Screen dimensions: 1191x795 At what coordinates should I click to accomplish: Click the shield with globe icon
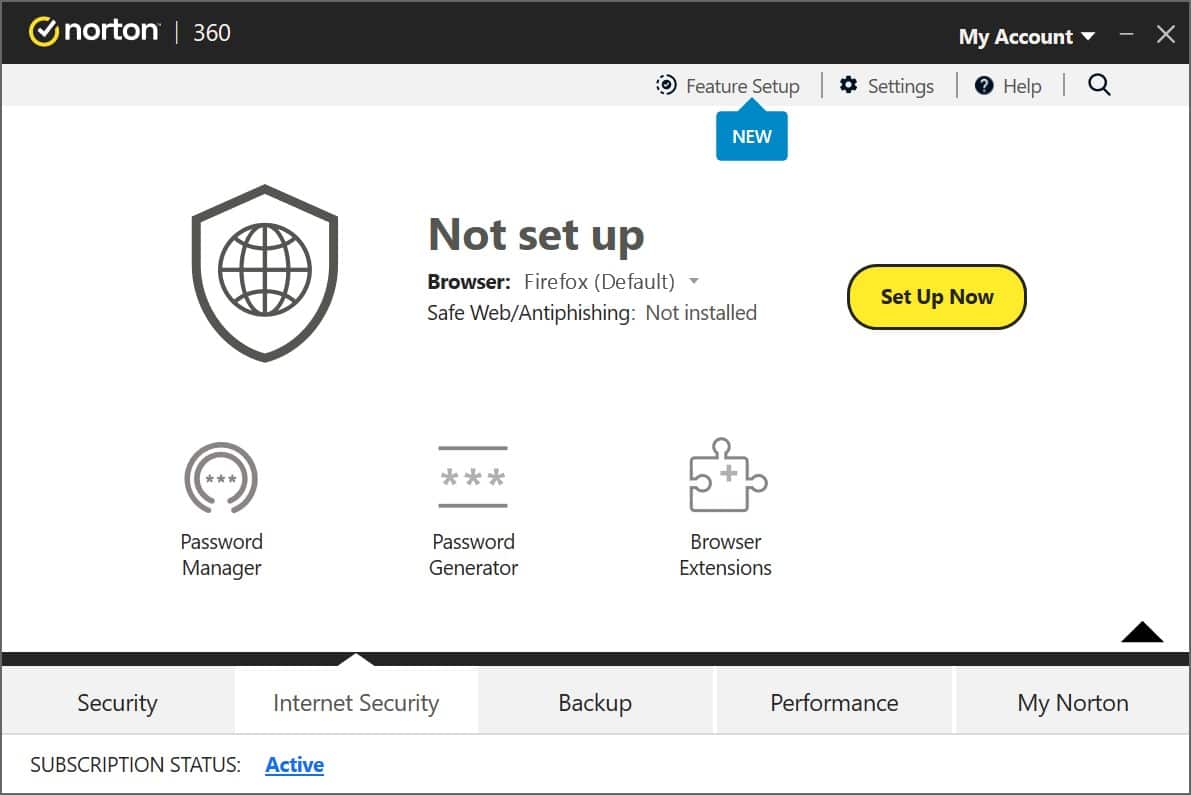[x=264, y=273]
